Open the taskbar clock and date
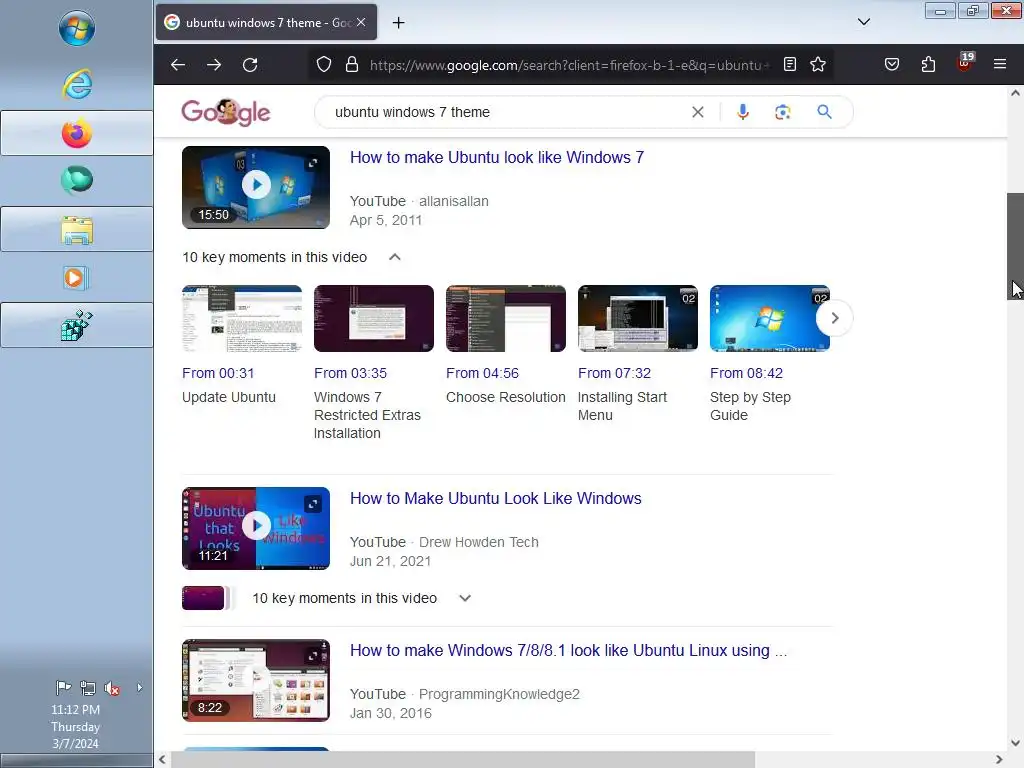This screenshot has height=768, width=1024. coord(76,726)
